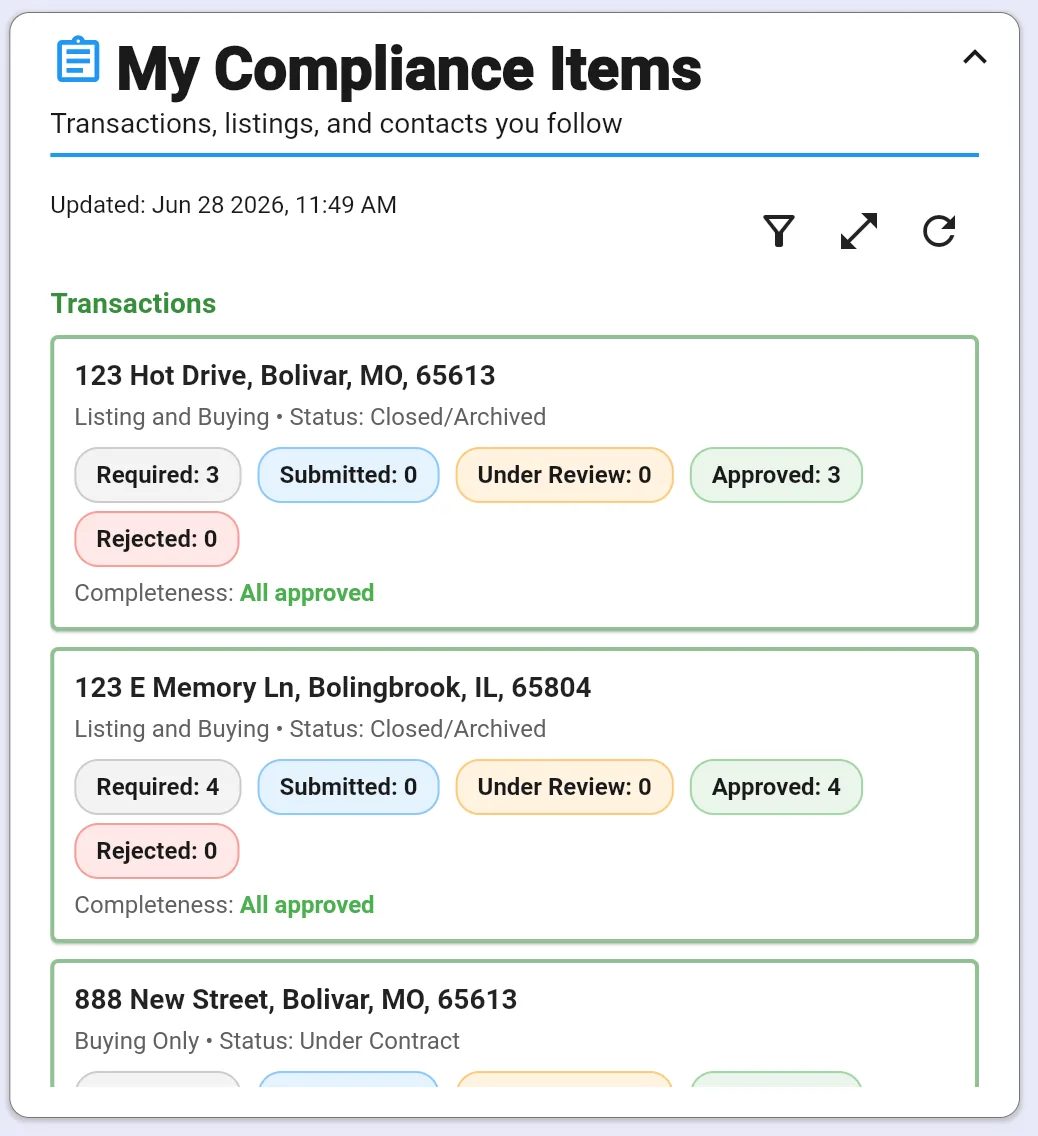Click the clipboard icon beside My Compliance Items
Image resolution: width=1038 pixels, height=1136 pixels.
pyautogui.click(x=78, y=59)
